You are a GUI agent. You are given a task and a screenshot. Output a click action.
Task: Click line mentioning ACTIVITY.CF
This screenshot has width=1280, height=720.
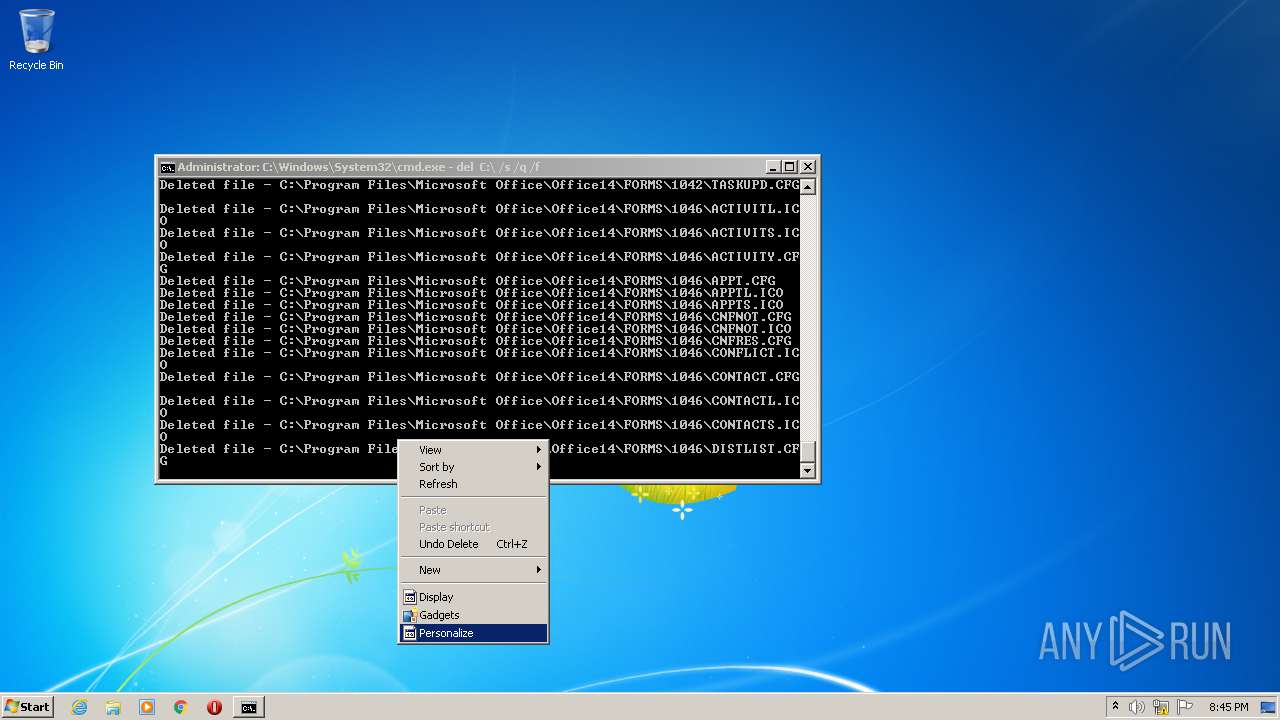(480, 257)
